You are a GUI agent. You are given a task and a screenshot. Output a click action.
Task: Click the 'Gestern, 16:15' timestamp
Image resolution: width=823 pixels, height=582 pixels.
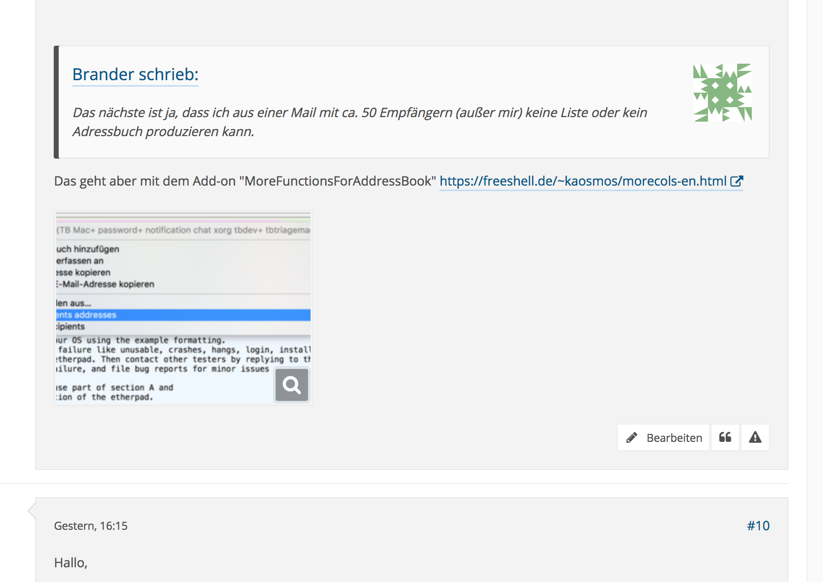[91, 526]
